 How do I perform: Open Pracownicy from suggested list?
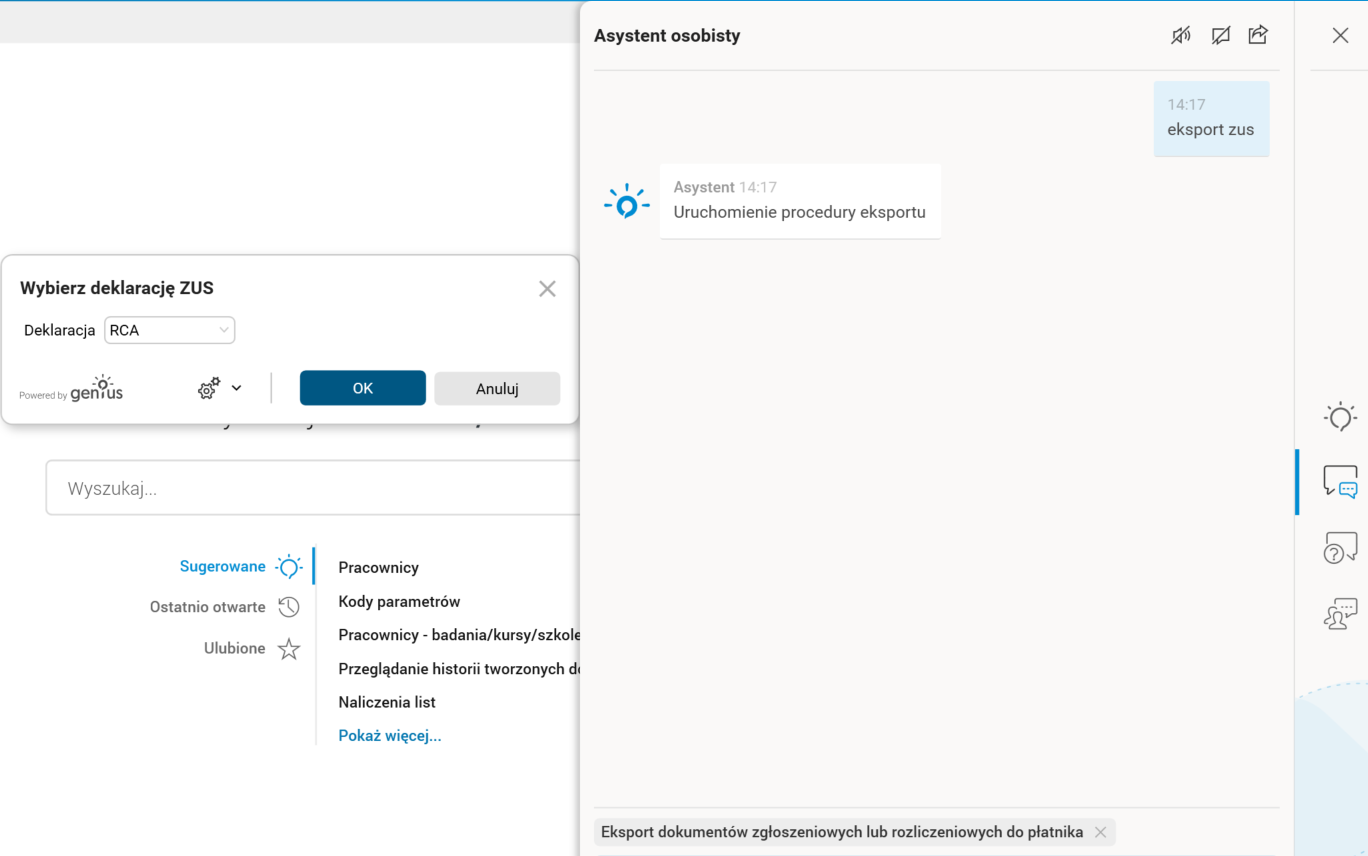tap(379, 567)
